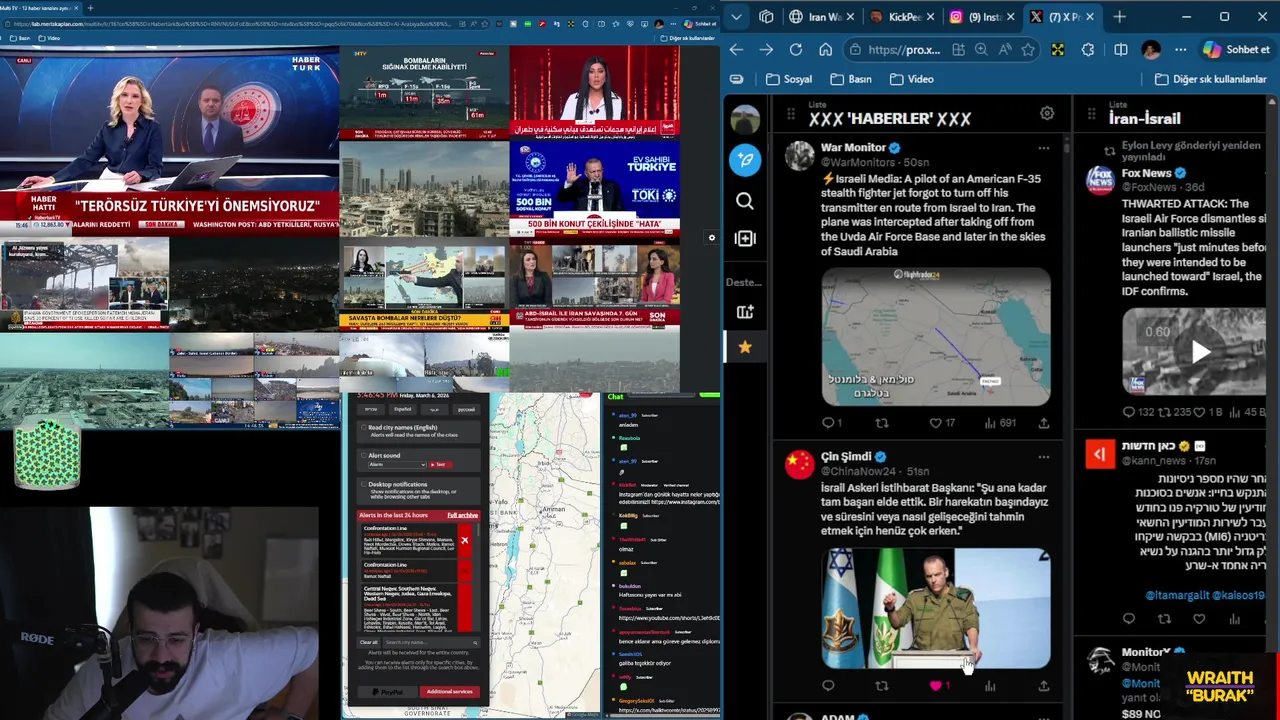Select the Español language button
The height and width of the screenshot is (720, 1280).
click(402, 409)
